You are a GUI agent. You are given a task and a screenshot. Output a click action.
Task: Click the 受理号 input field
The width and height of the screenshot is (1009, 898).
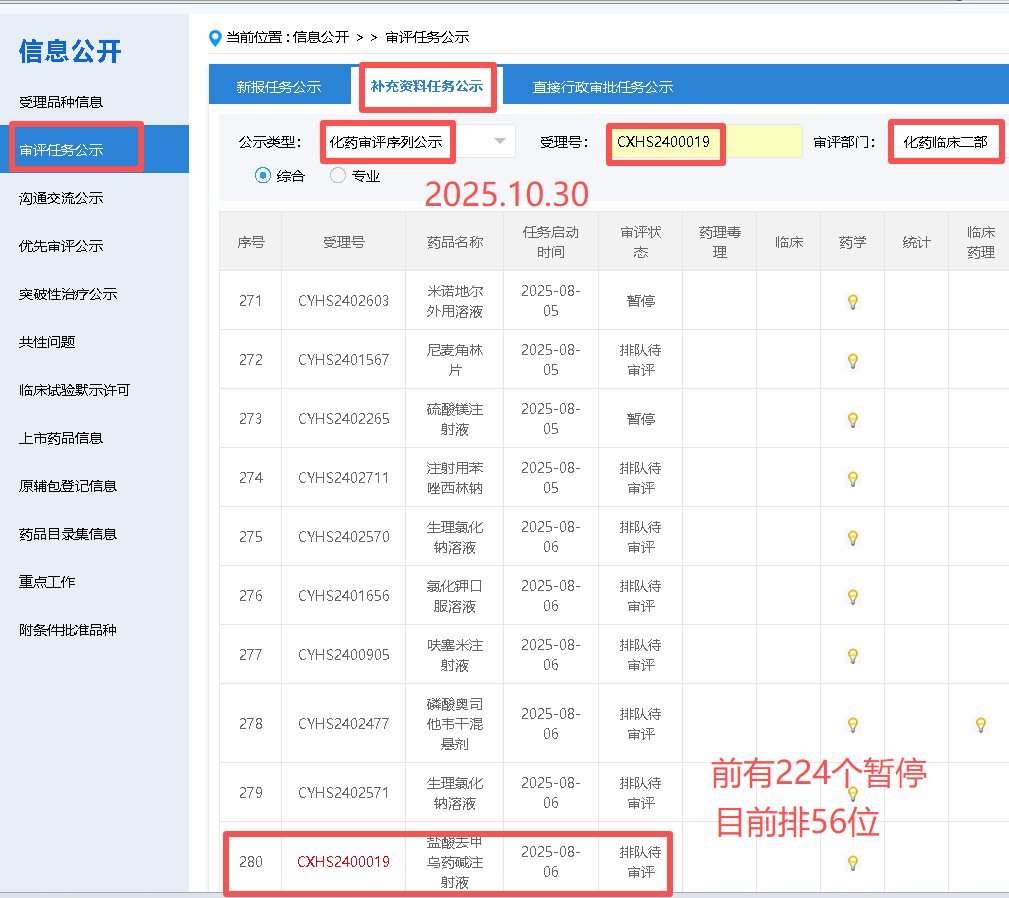[x=705, y=142]
